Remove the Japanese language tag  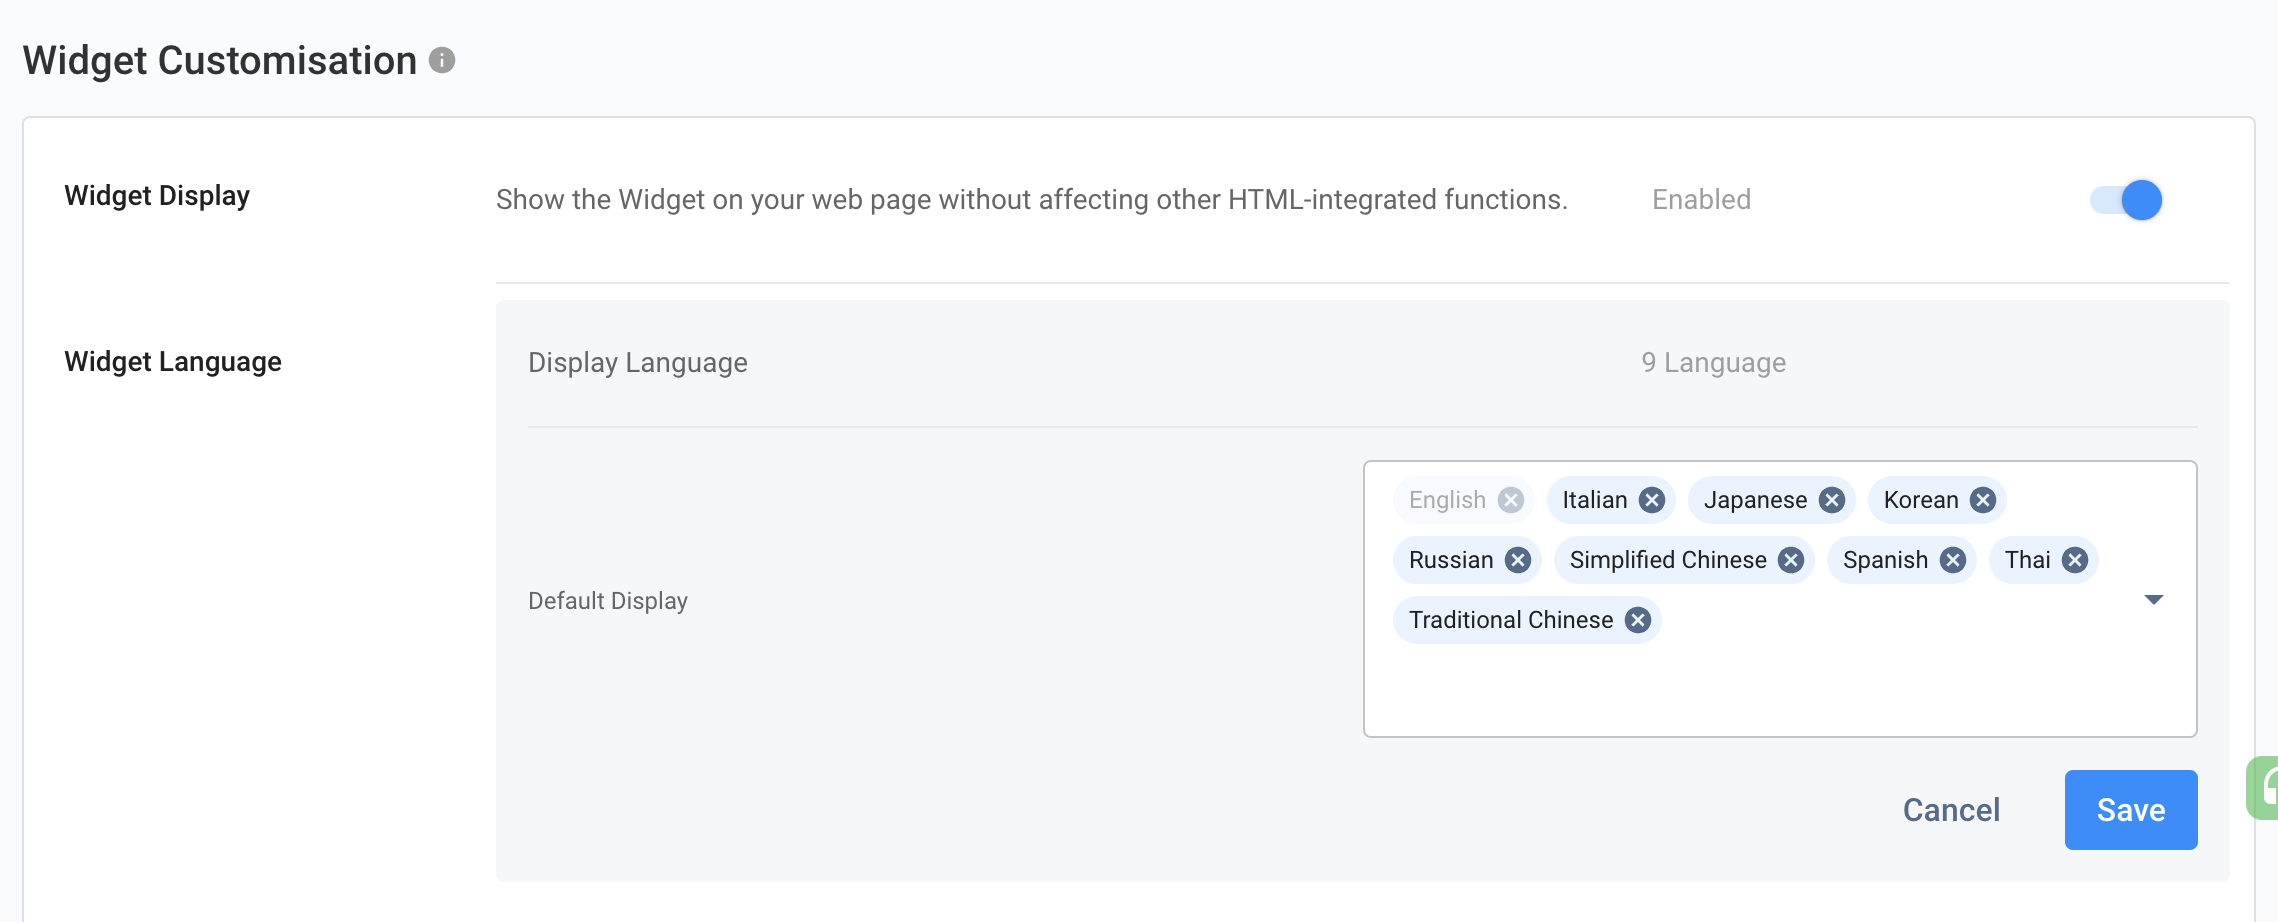(x=1832, y=500)
